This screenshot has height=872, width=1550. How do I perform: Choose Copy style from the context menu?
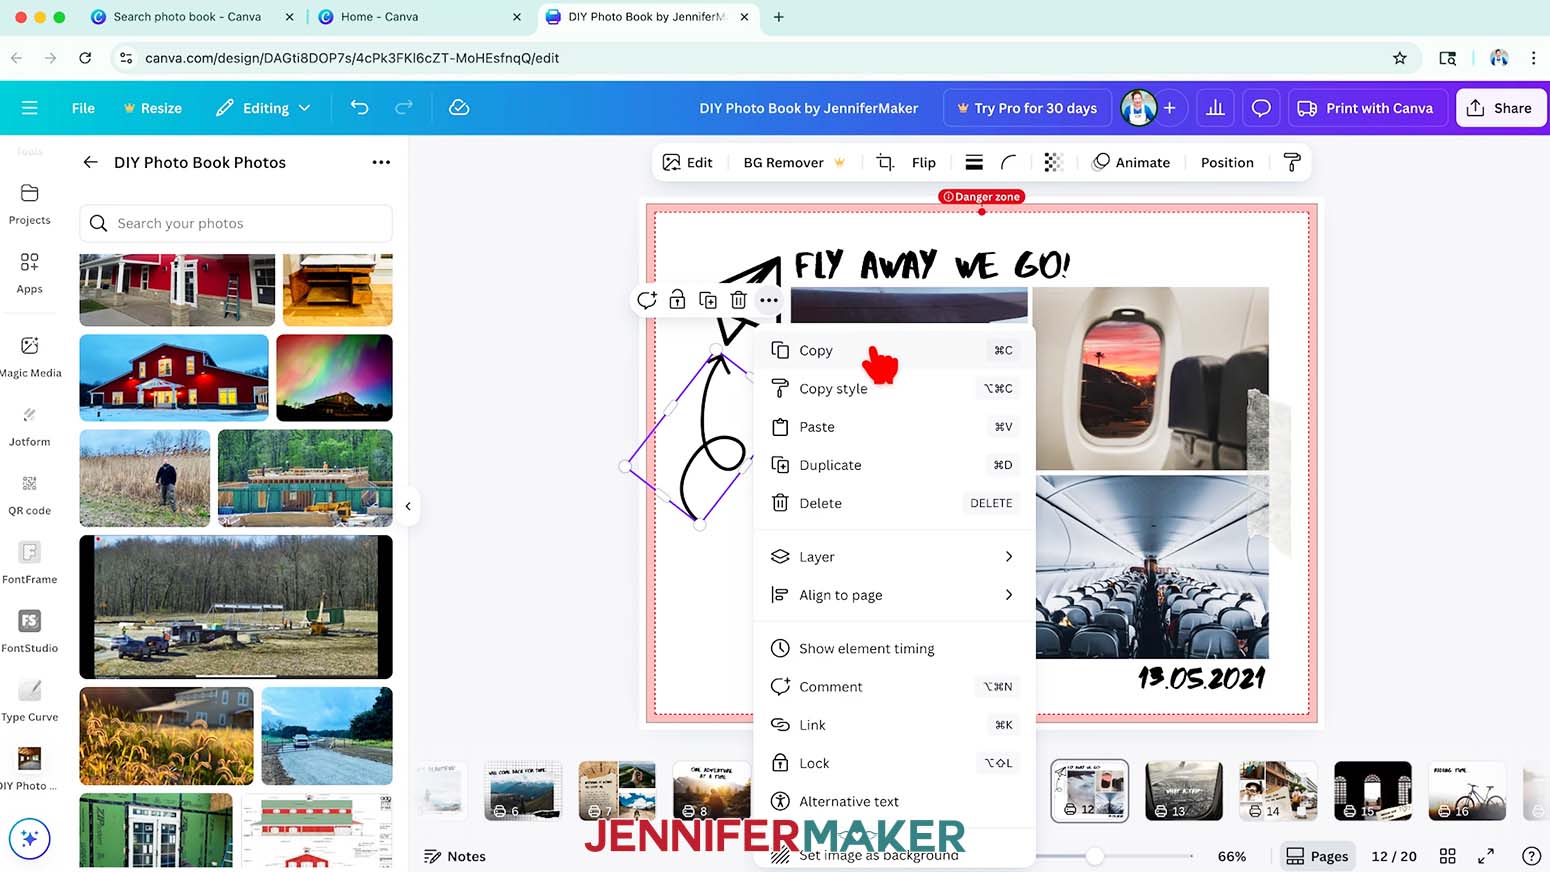[893, 389]
